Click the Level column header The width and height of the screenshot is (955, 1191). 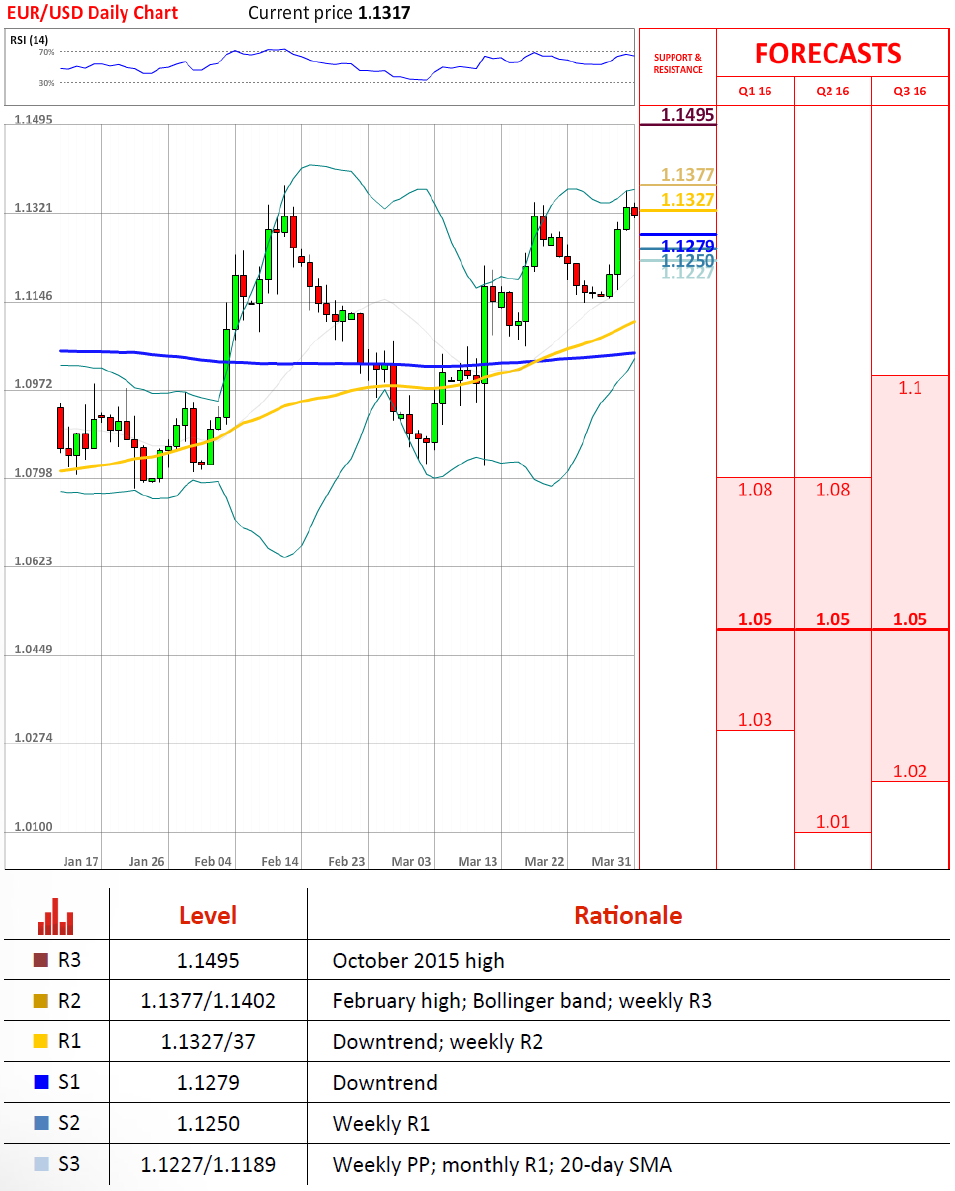208,915
